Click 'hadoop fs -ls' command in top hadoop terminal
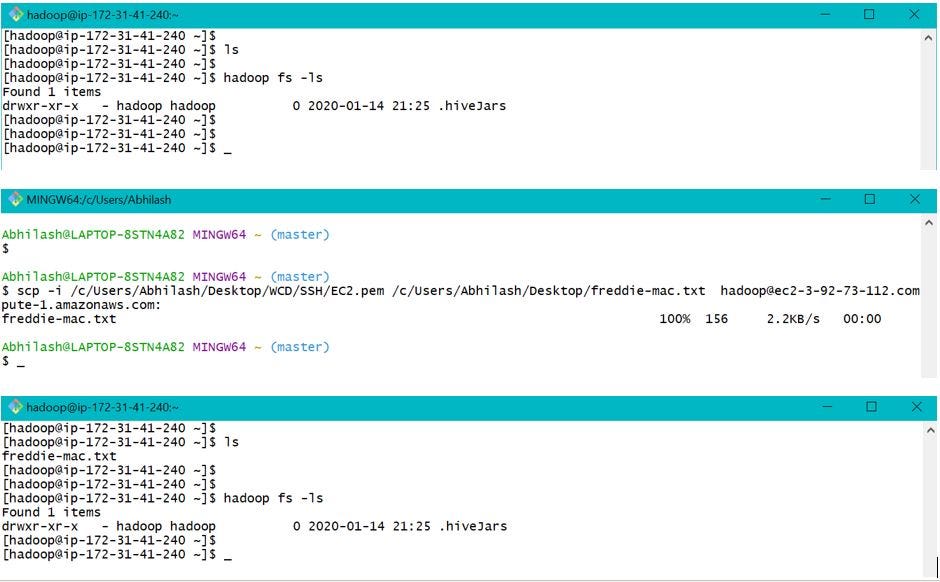Screen dimensions: 940x582 pos(273,78)
